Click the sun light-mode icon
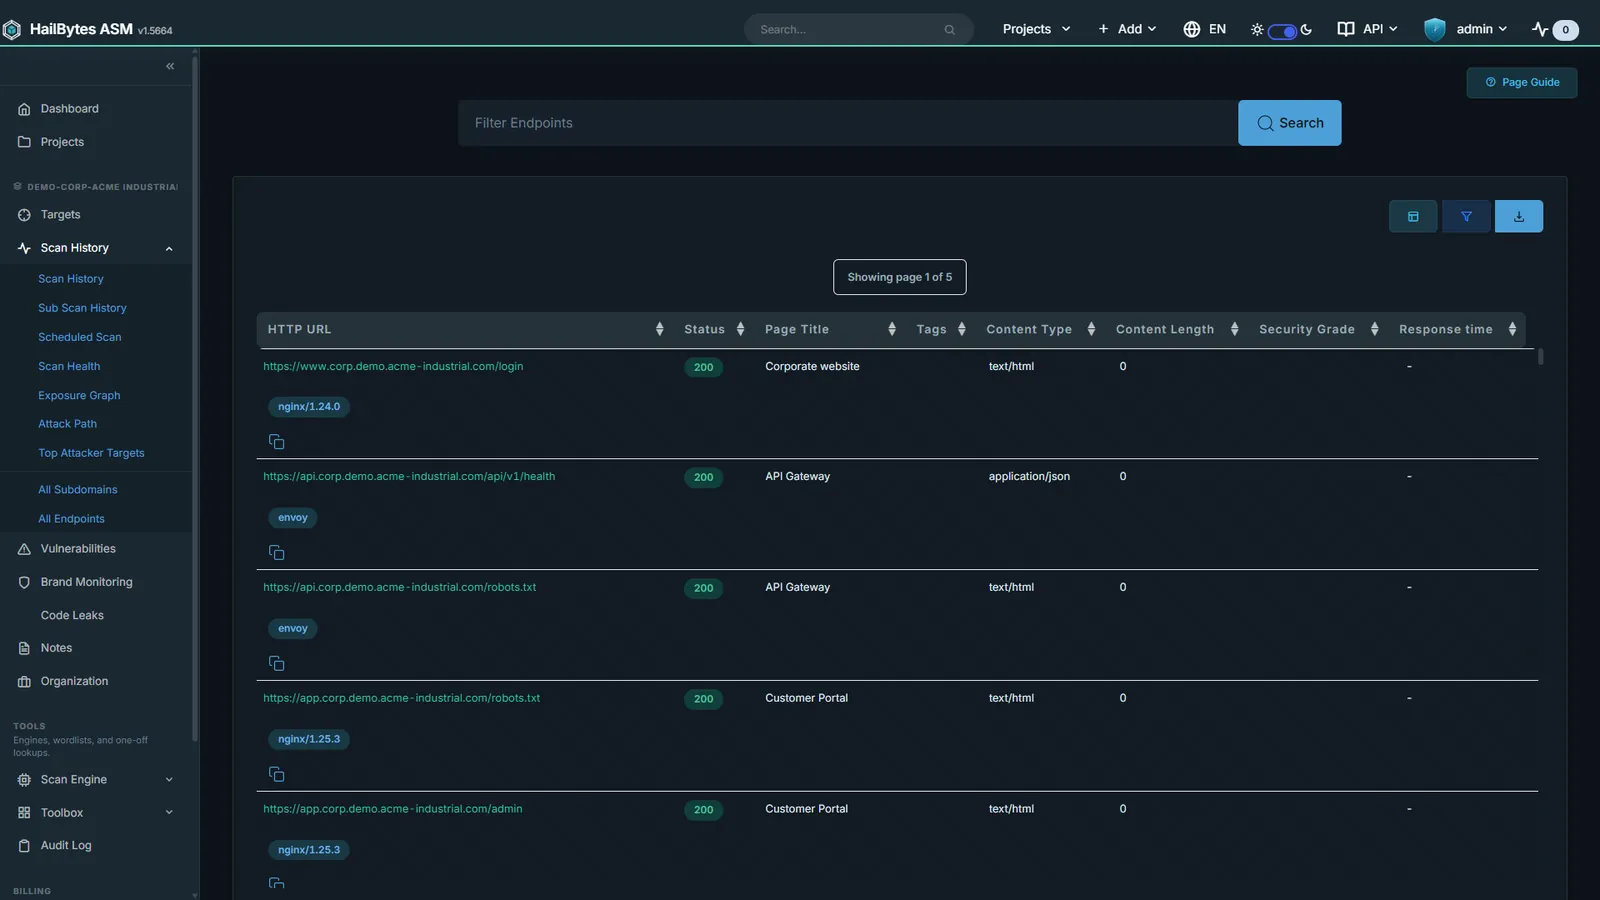Viewport: 1600px width, 900px height. (1257, 30)
